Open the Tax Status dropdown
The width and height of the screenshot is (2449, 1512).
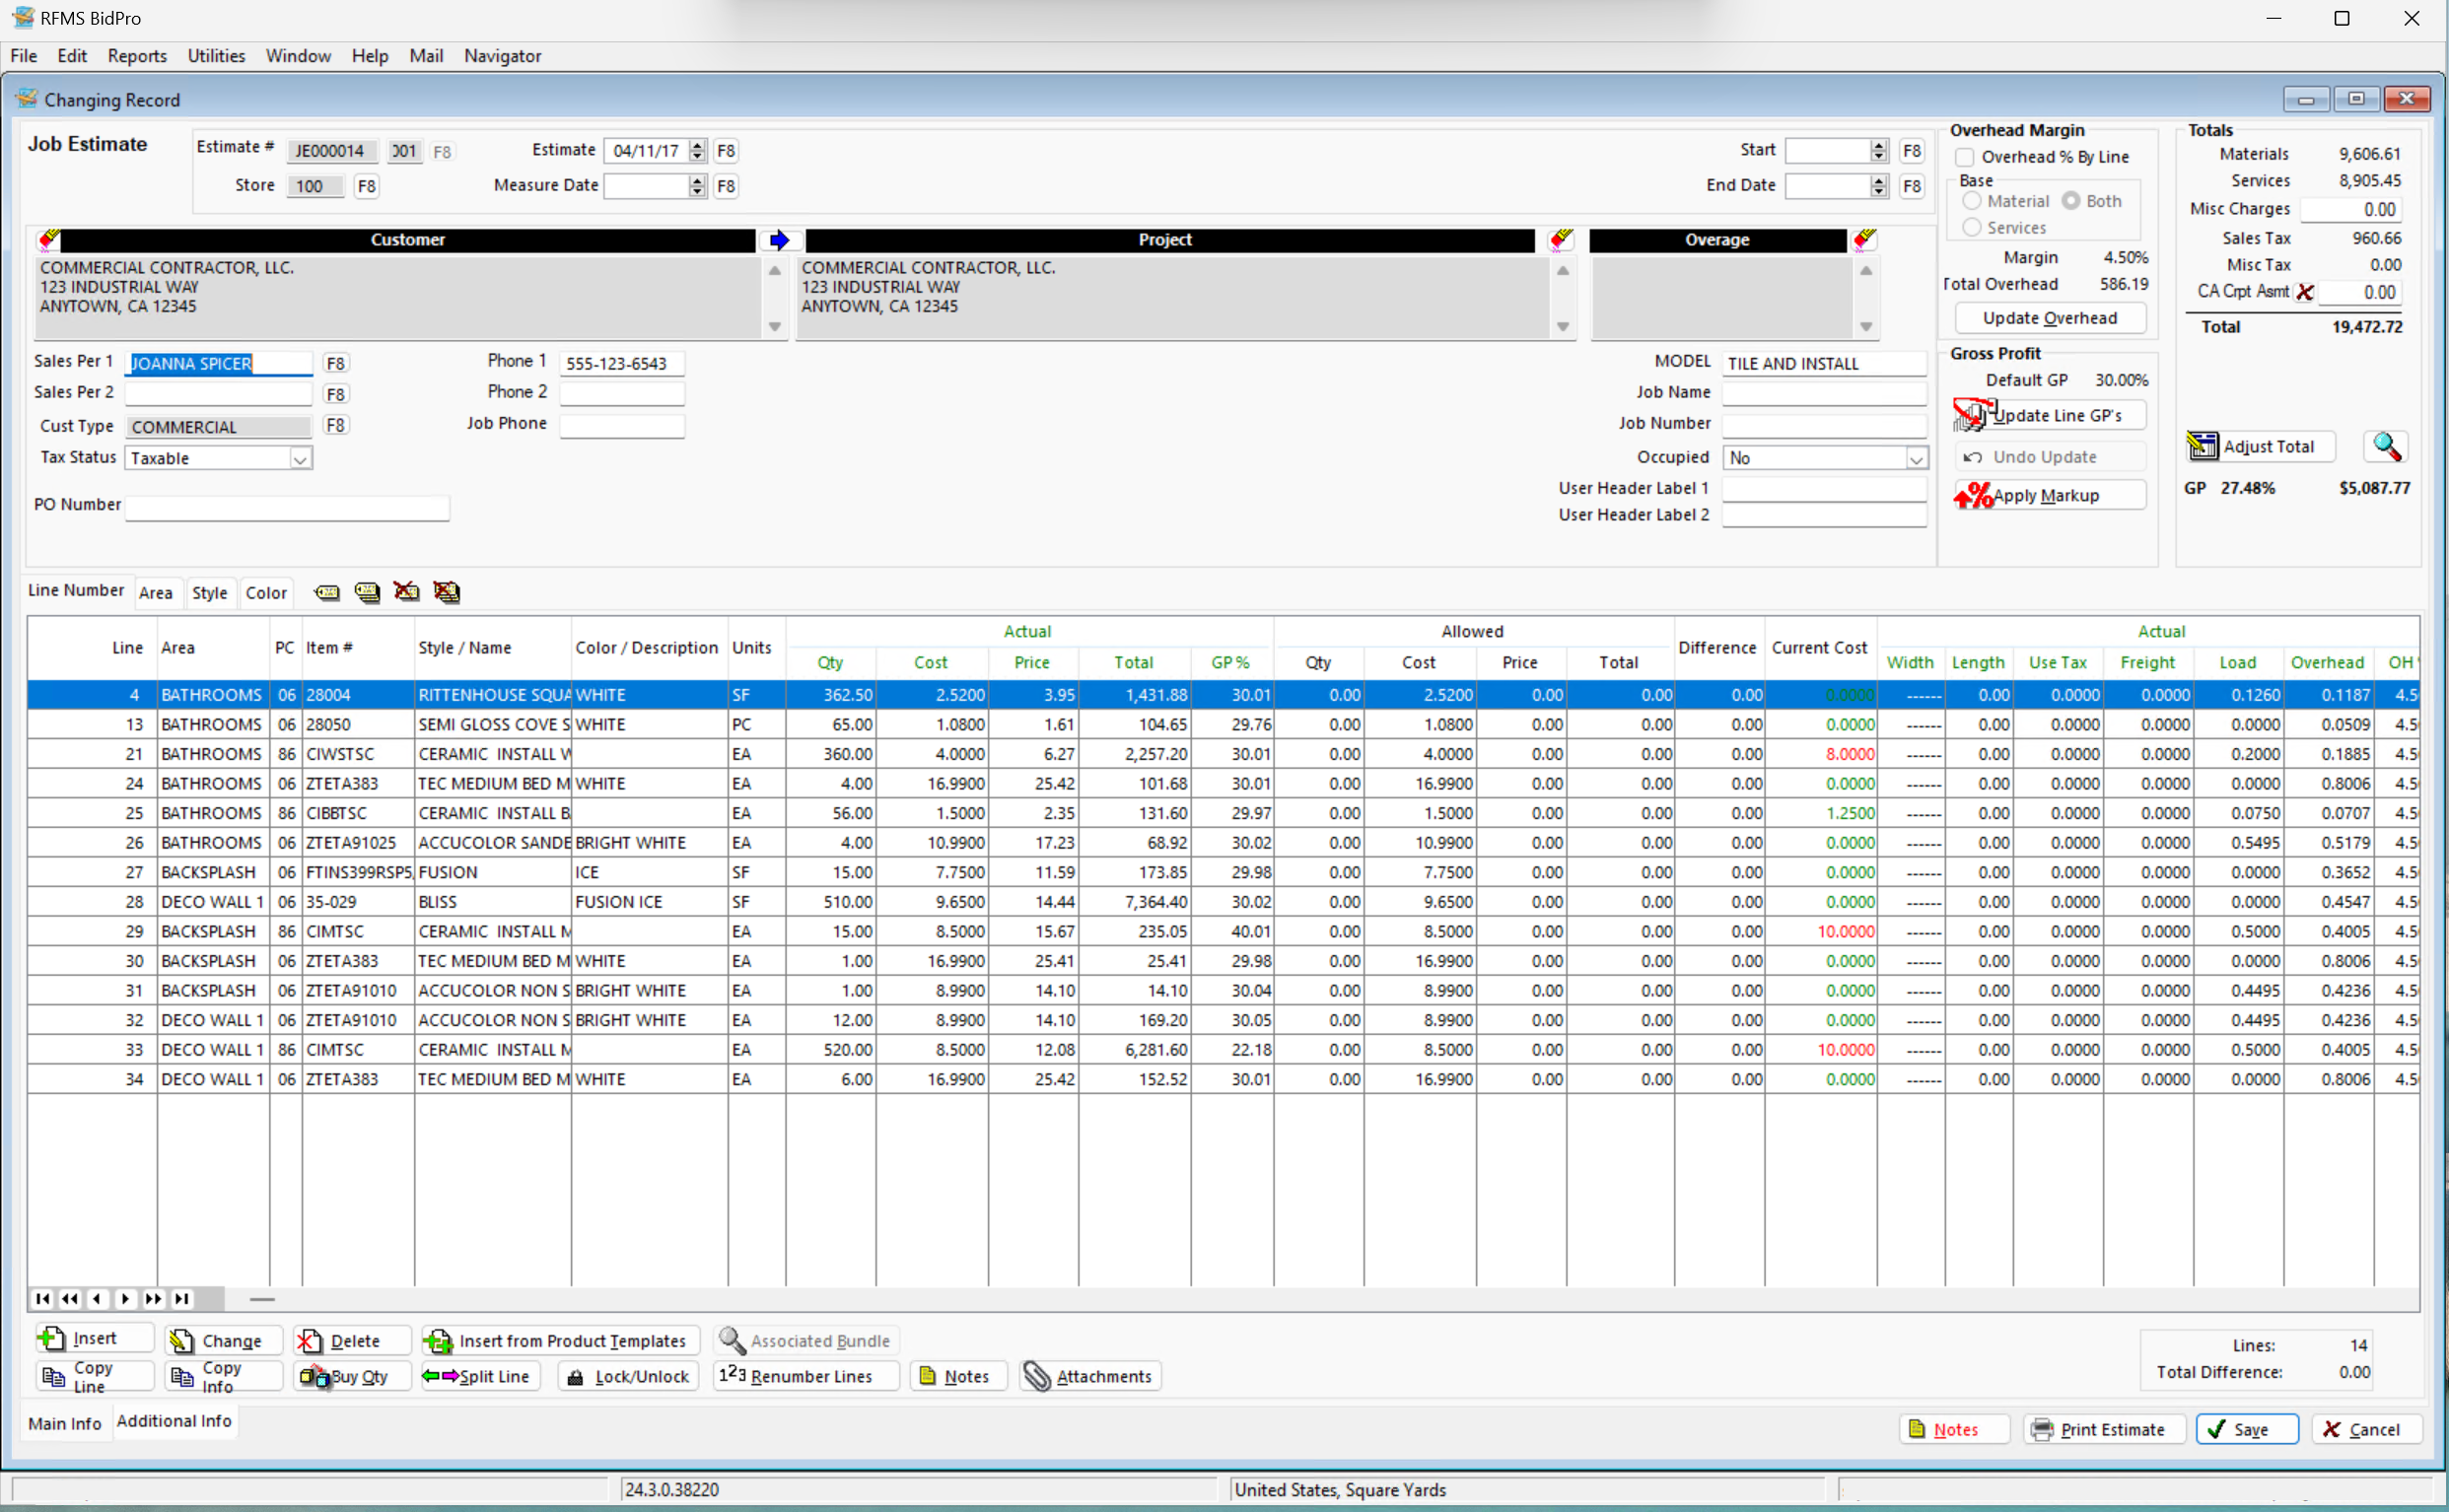tap(301, 458)
